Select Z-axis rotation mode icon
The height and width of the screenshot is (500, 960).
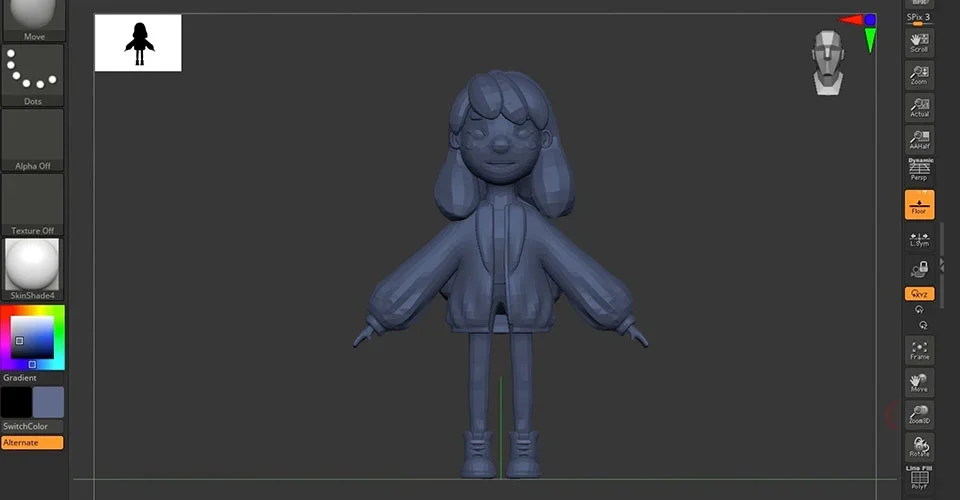923,325
